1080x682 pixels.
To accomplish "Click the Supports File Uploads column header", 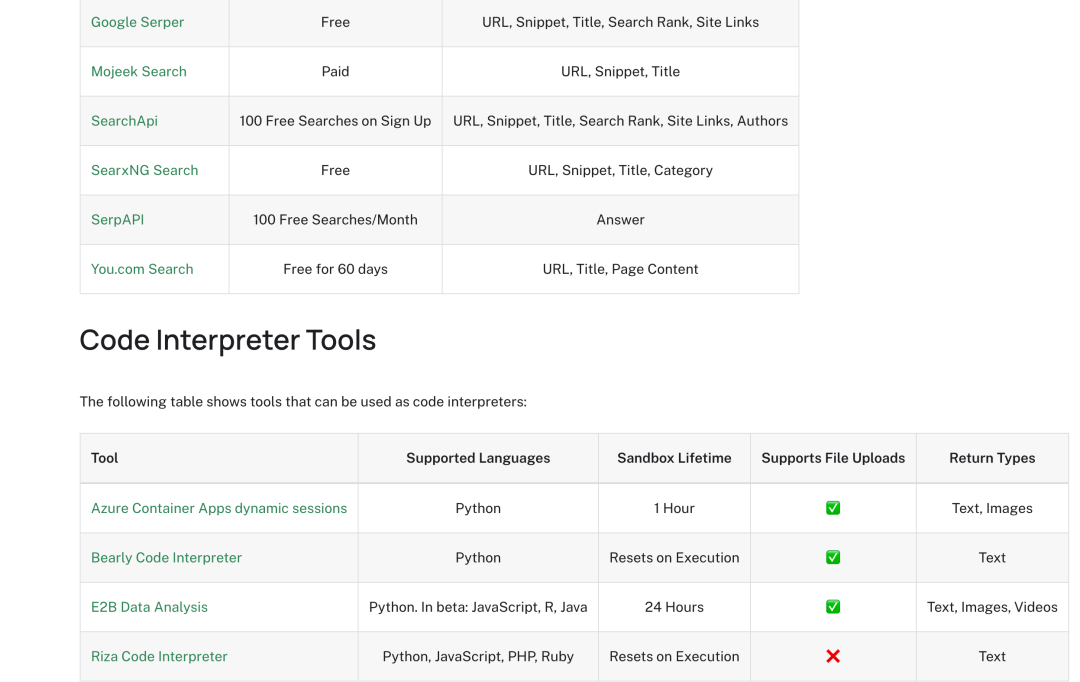I will click(833, 458).
